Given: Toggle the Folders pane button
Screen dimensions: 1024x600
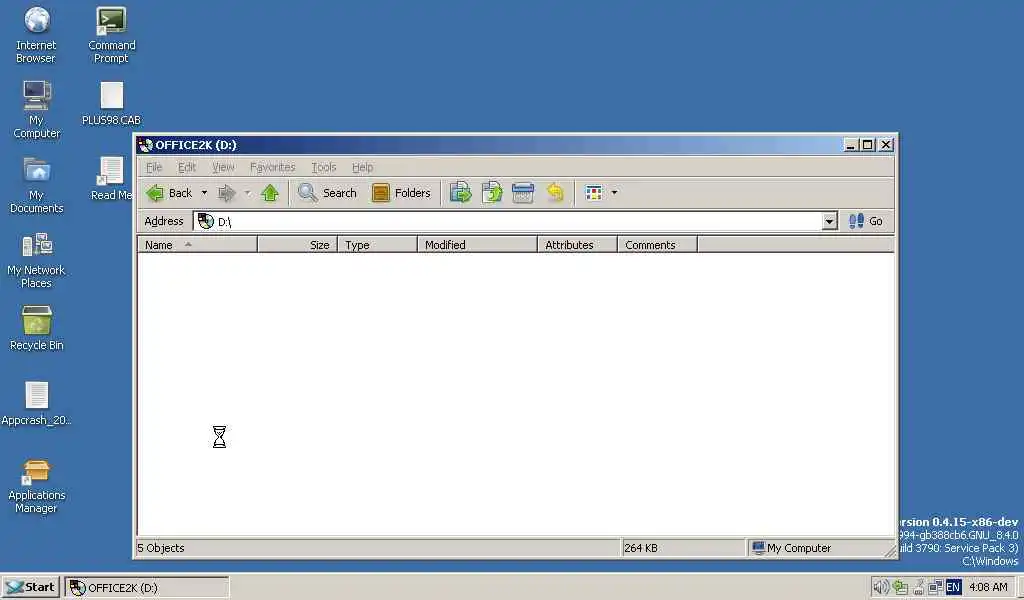Looking at the screenshot, I should [x=401, y=193].
